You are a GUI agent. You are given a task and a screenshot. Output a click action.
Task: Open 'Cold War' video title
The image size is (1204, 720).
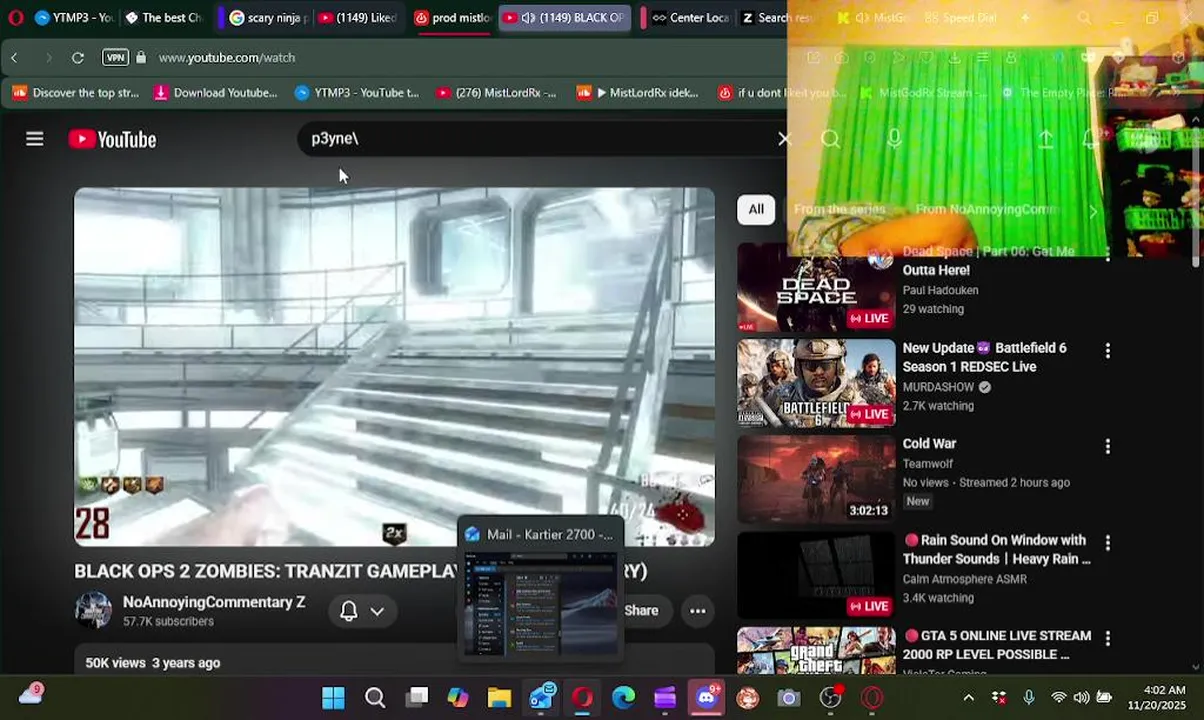(929, 444)
